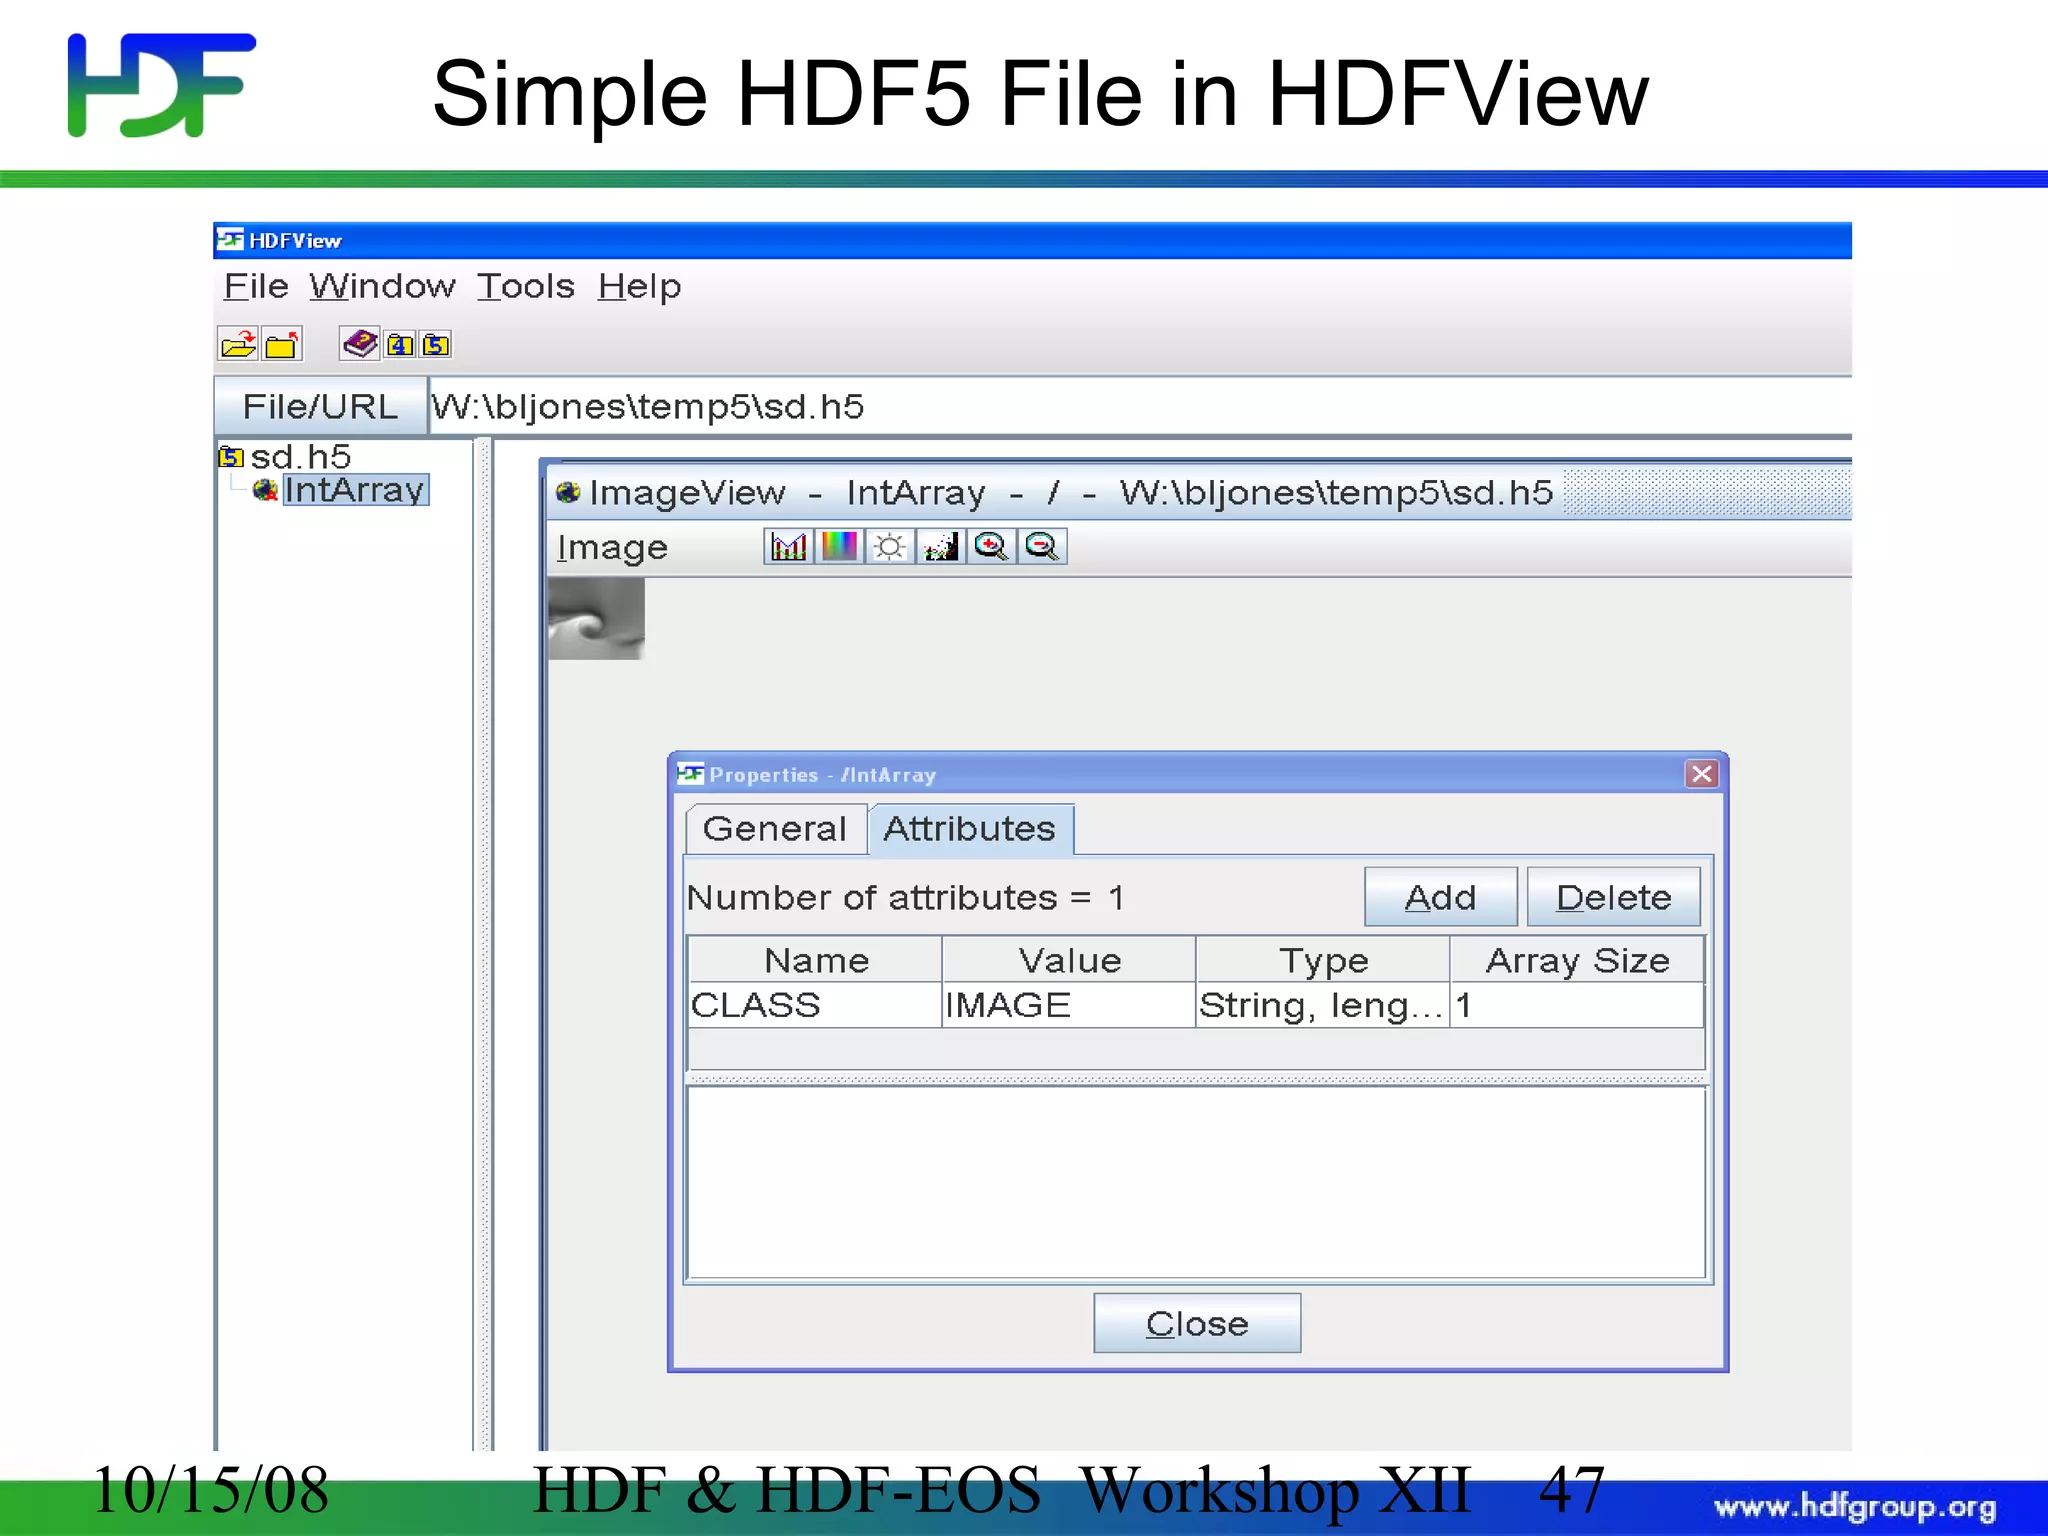Click the Array Size column header

pyautogui.click(x=1577, y=960)
